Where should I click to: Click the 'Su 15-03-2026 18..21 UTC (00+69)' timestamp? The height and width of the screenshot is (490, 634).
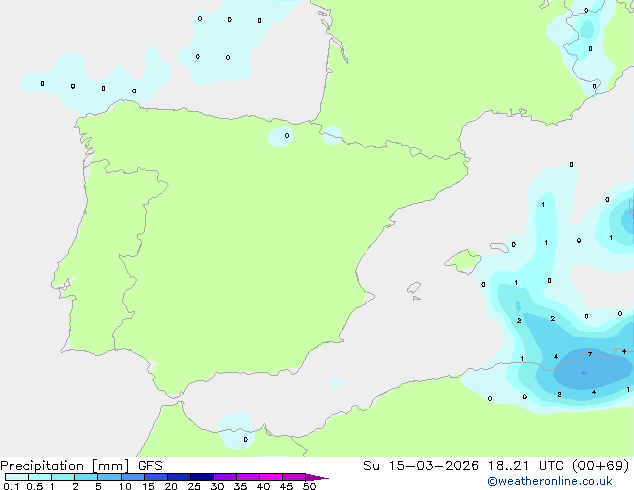(x=496, y=466)
